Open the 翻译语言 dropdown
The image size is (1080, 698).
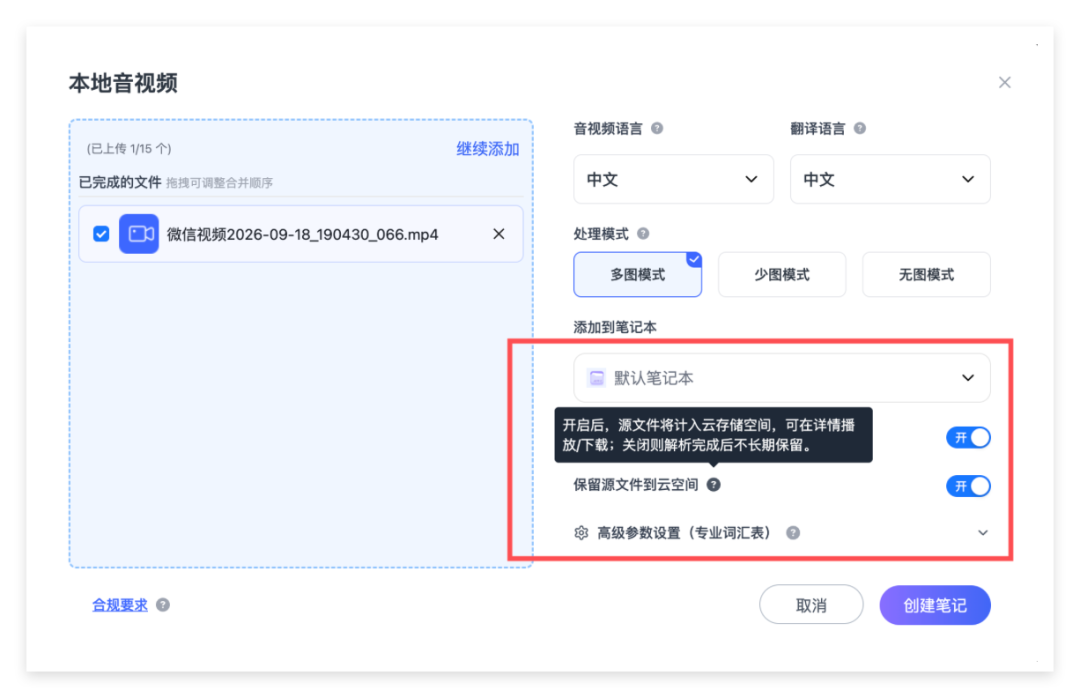coord(890,179)
